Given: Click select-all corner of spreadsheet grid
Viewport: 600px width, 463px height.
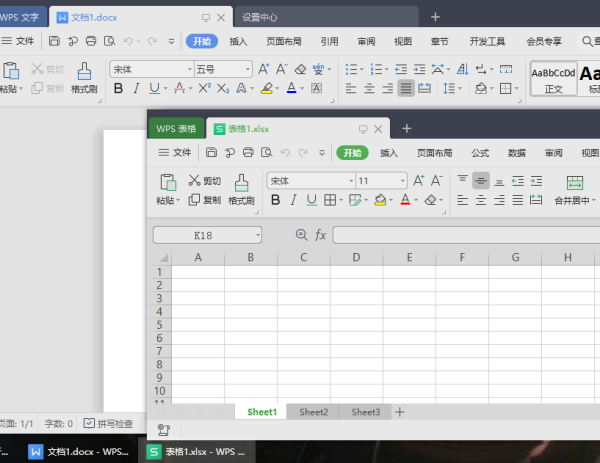Looking at the screenshot, I should tap(163, 257).
